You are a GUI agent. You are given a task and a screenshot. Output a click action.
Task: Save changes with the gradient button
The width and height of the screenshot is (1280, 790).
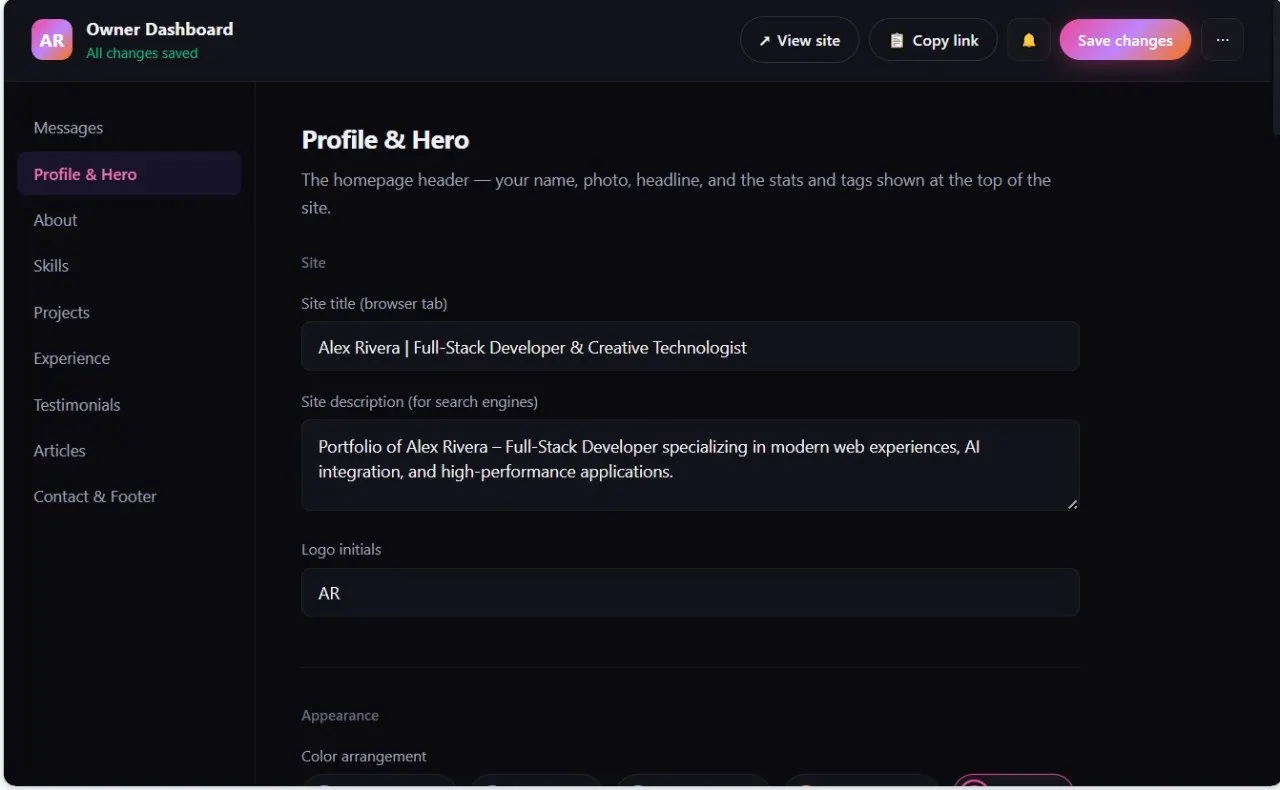point(1125,40)
